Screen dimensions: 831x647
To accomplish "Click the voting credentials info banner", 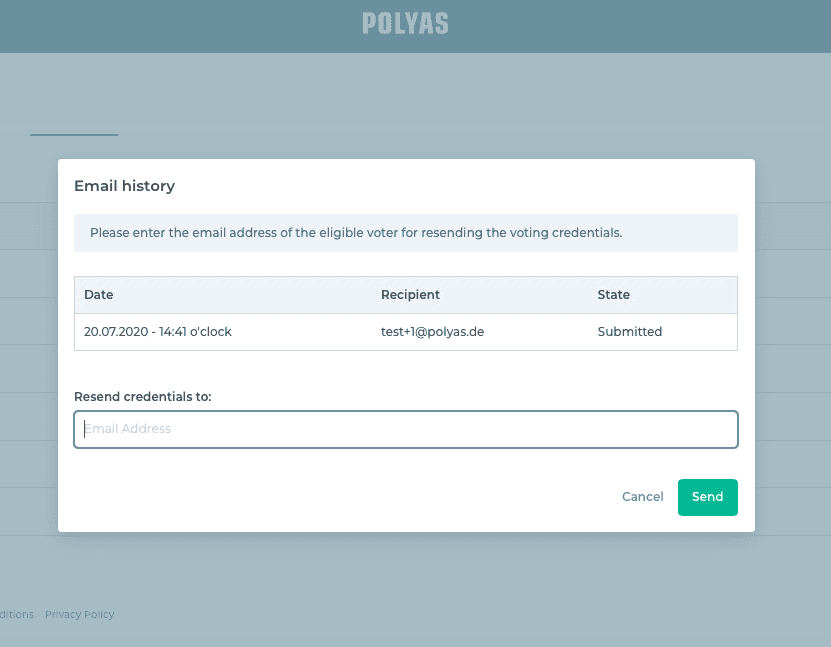I will coord(405,233).
